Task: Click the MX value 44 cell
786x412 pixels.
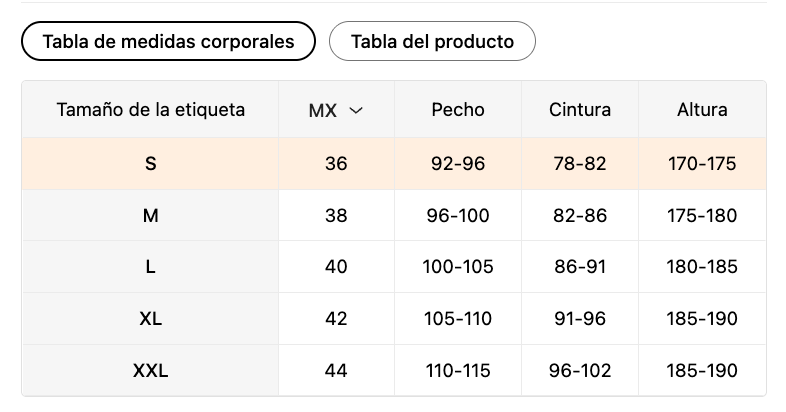Action: coord(336,371)
